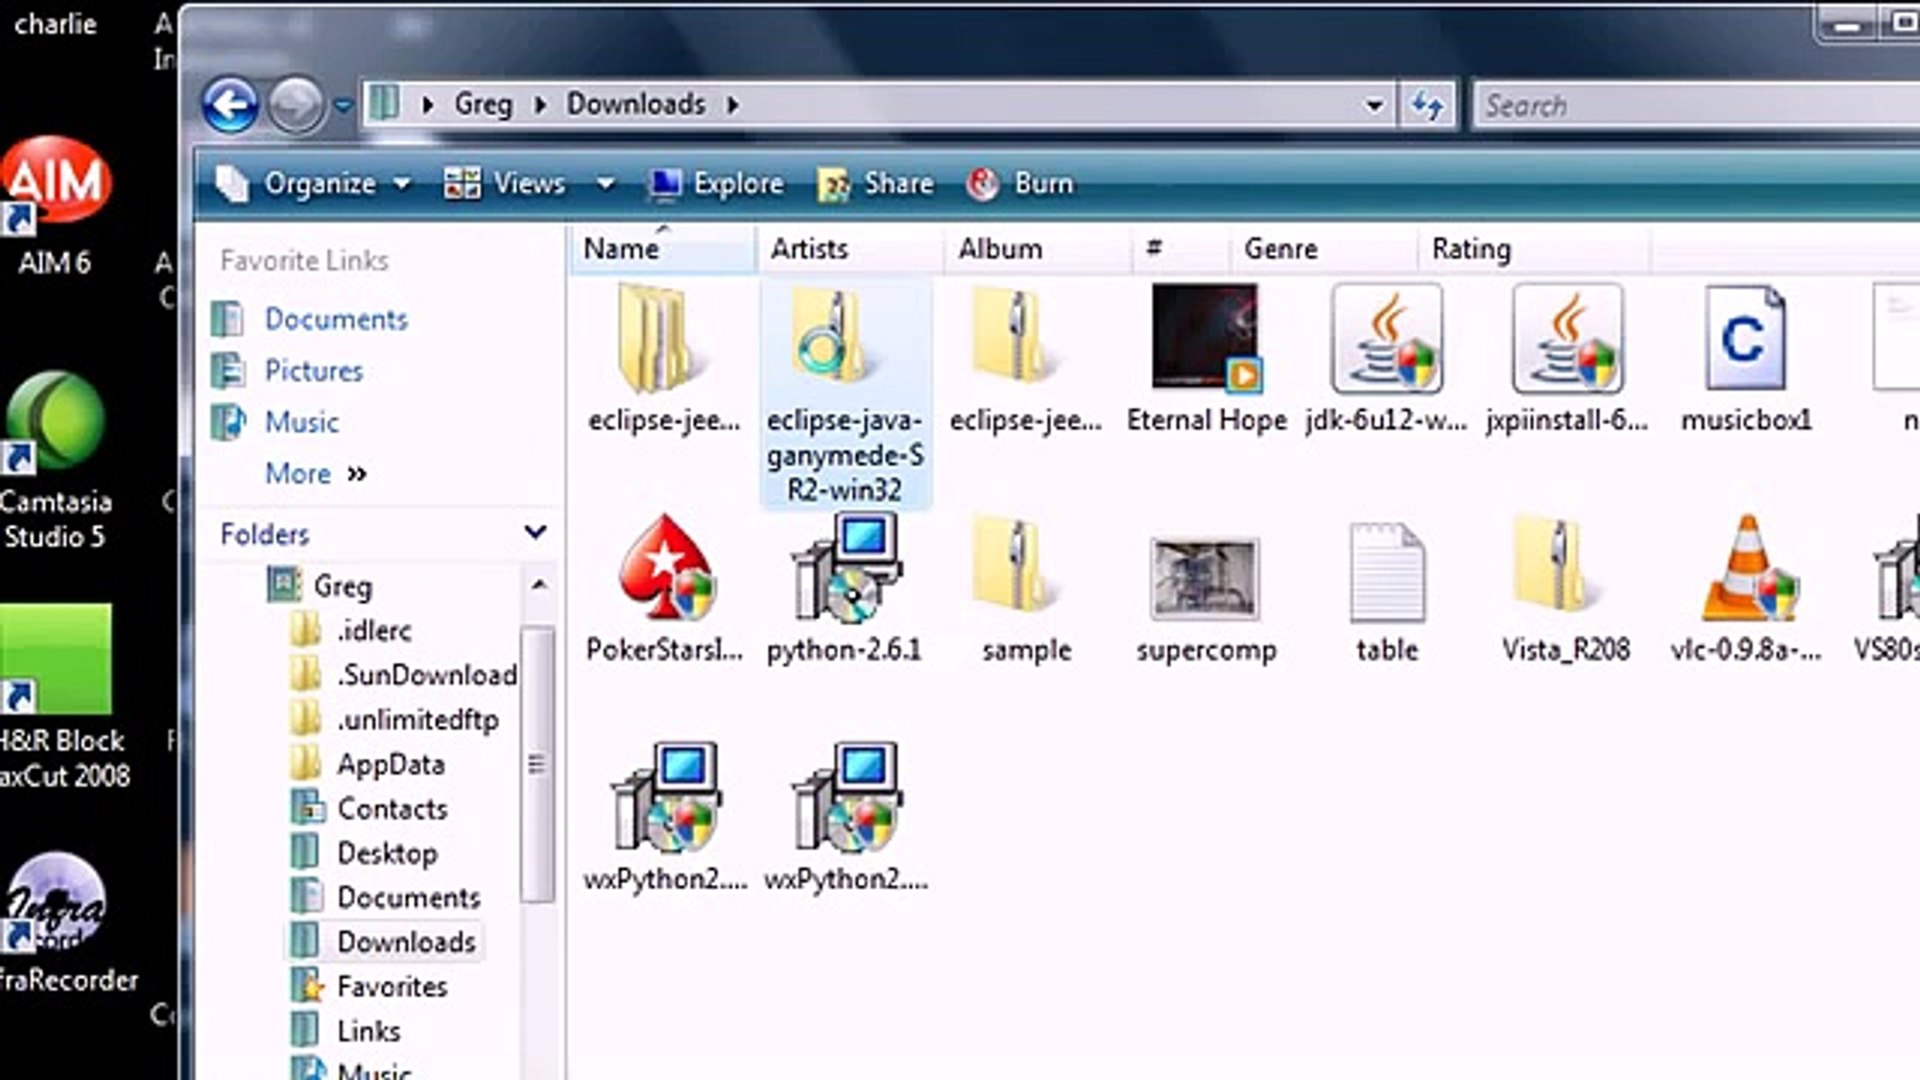This screenshot has width=1920, height=1080.
Task: Open the Views dropdown
Action: pos(607,184)
